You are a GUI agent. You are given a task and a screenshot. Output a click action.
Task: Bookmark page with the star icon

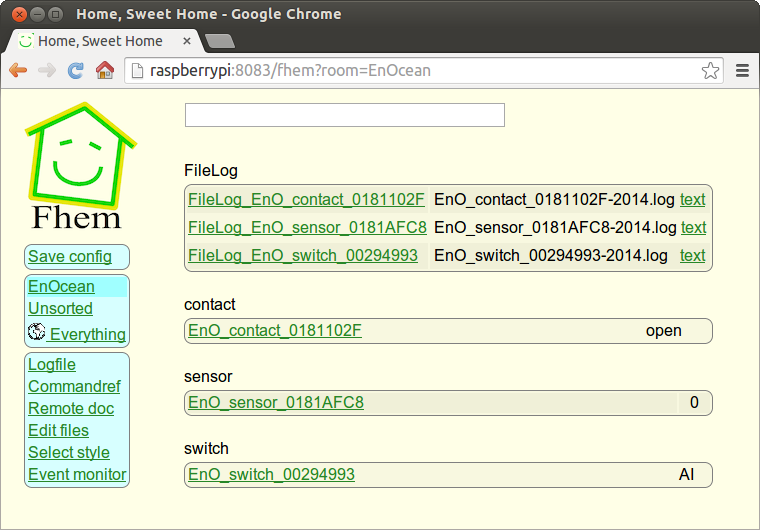tap(710, 70)
